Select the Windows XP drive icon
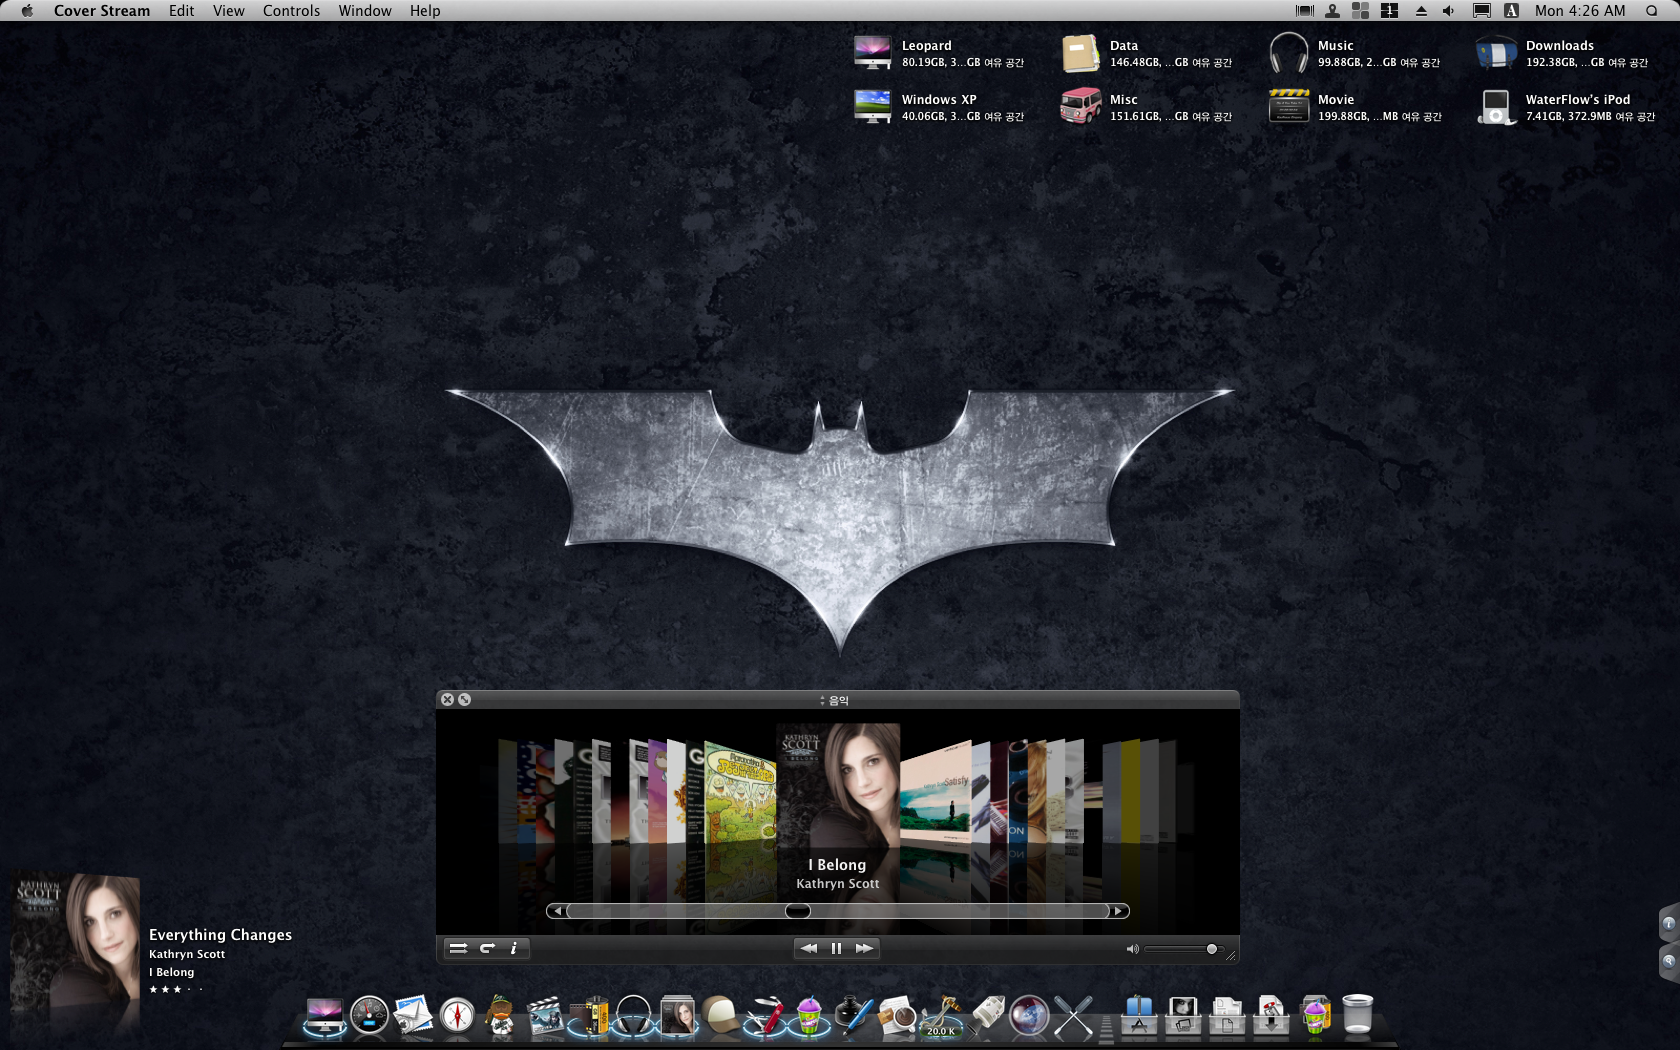The width and height of the screenshot is (1680, 1050). pyautogui.click(x=872, y=106)
